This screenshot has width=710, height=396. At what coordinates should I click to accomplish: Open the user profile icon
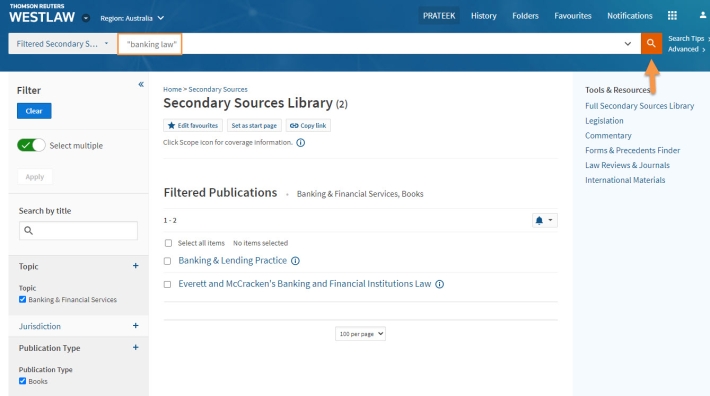pyautogui.click(x=702, y=15)
